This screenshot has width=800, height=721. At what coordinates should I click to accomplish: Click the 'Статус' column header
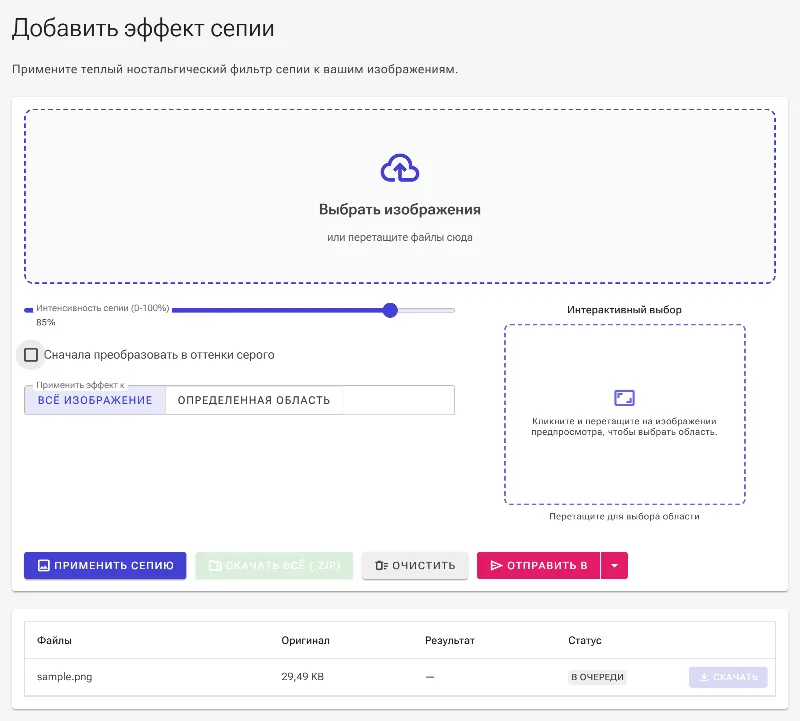click(585, 640)
